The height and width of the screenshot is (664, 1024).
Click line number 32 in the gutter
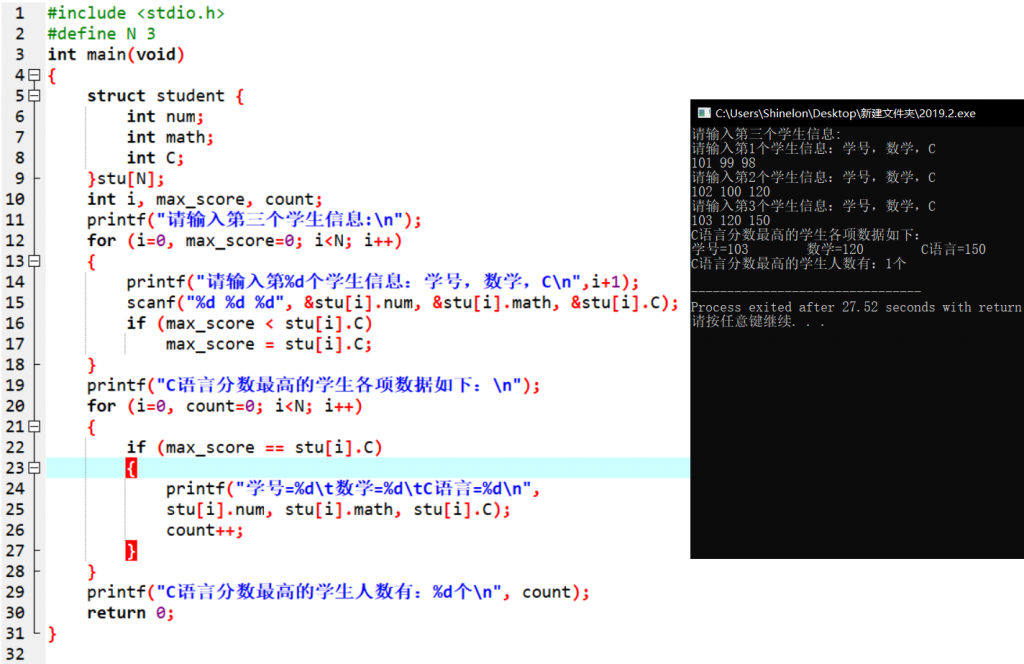(x=15, y=654)
